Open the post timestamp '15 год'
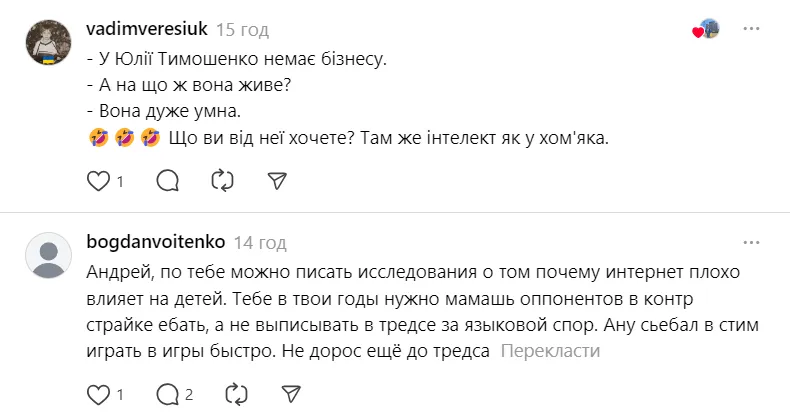Screen dimensions: 790x418 pos(243,30)
